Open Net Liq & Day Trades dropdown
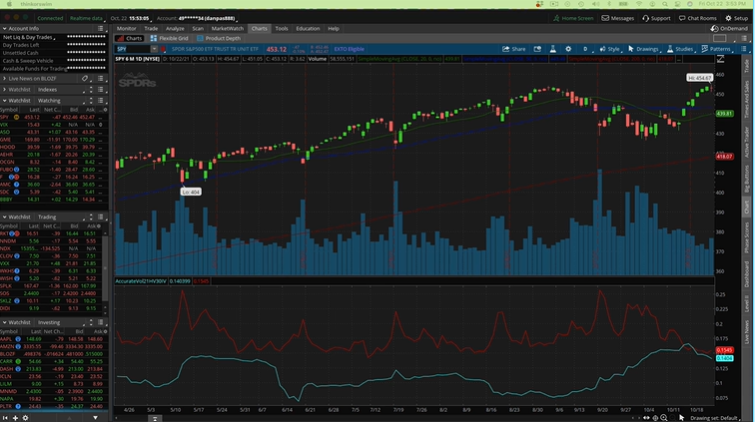 29,37
